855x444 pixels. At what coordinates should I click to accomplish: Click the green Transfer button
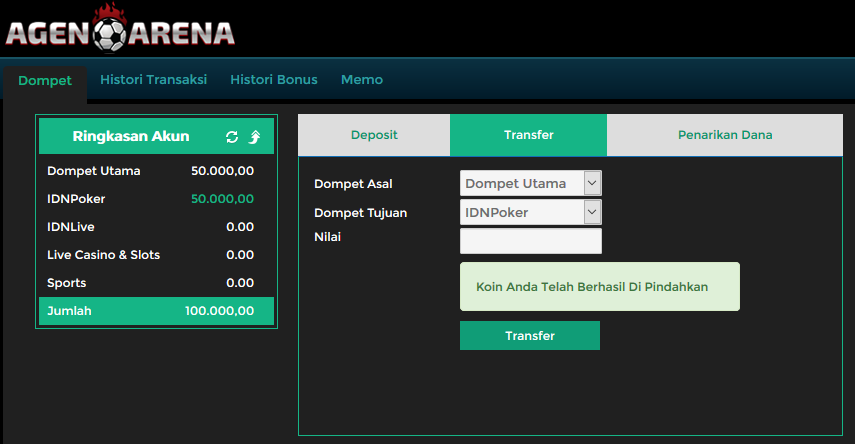529,335
